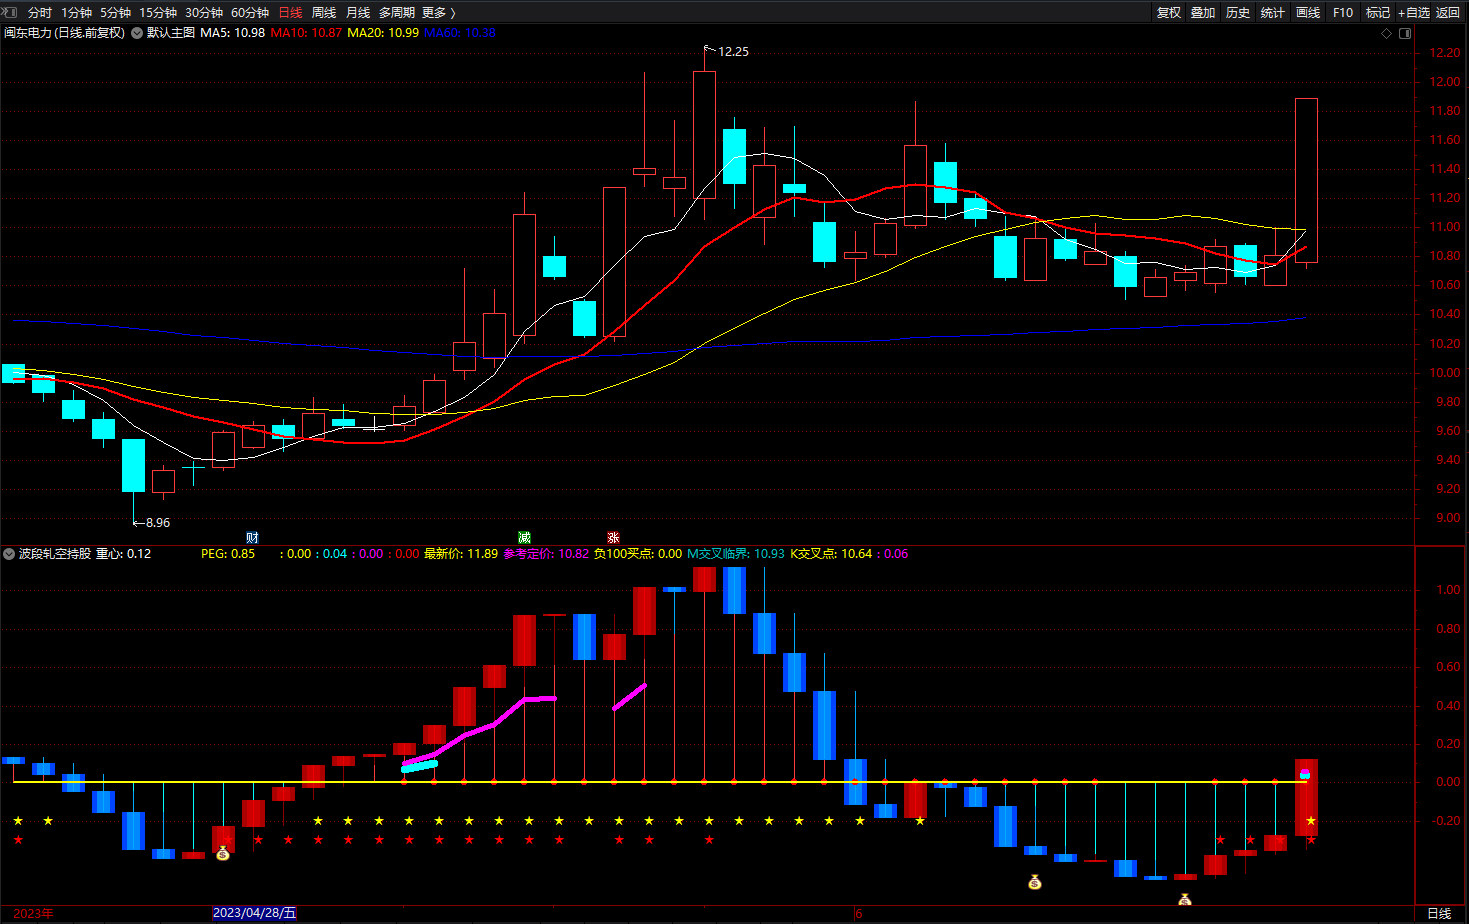Open the F10 company info
This screenshot has height=924, width=1469.
(x=1343, y=12)
